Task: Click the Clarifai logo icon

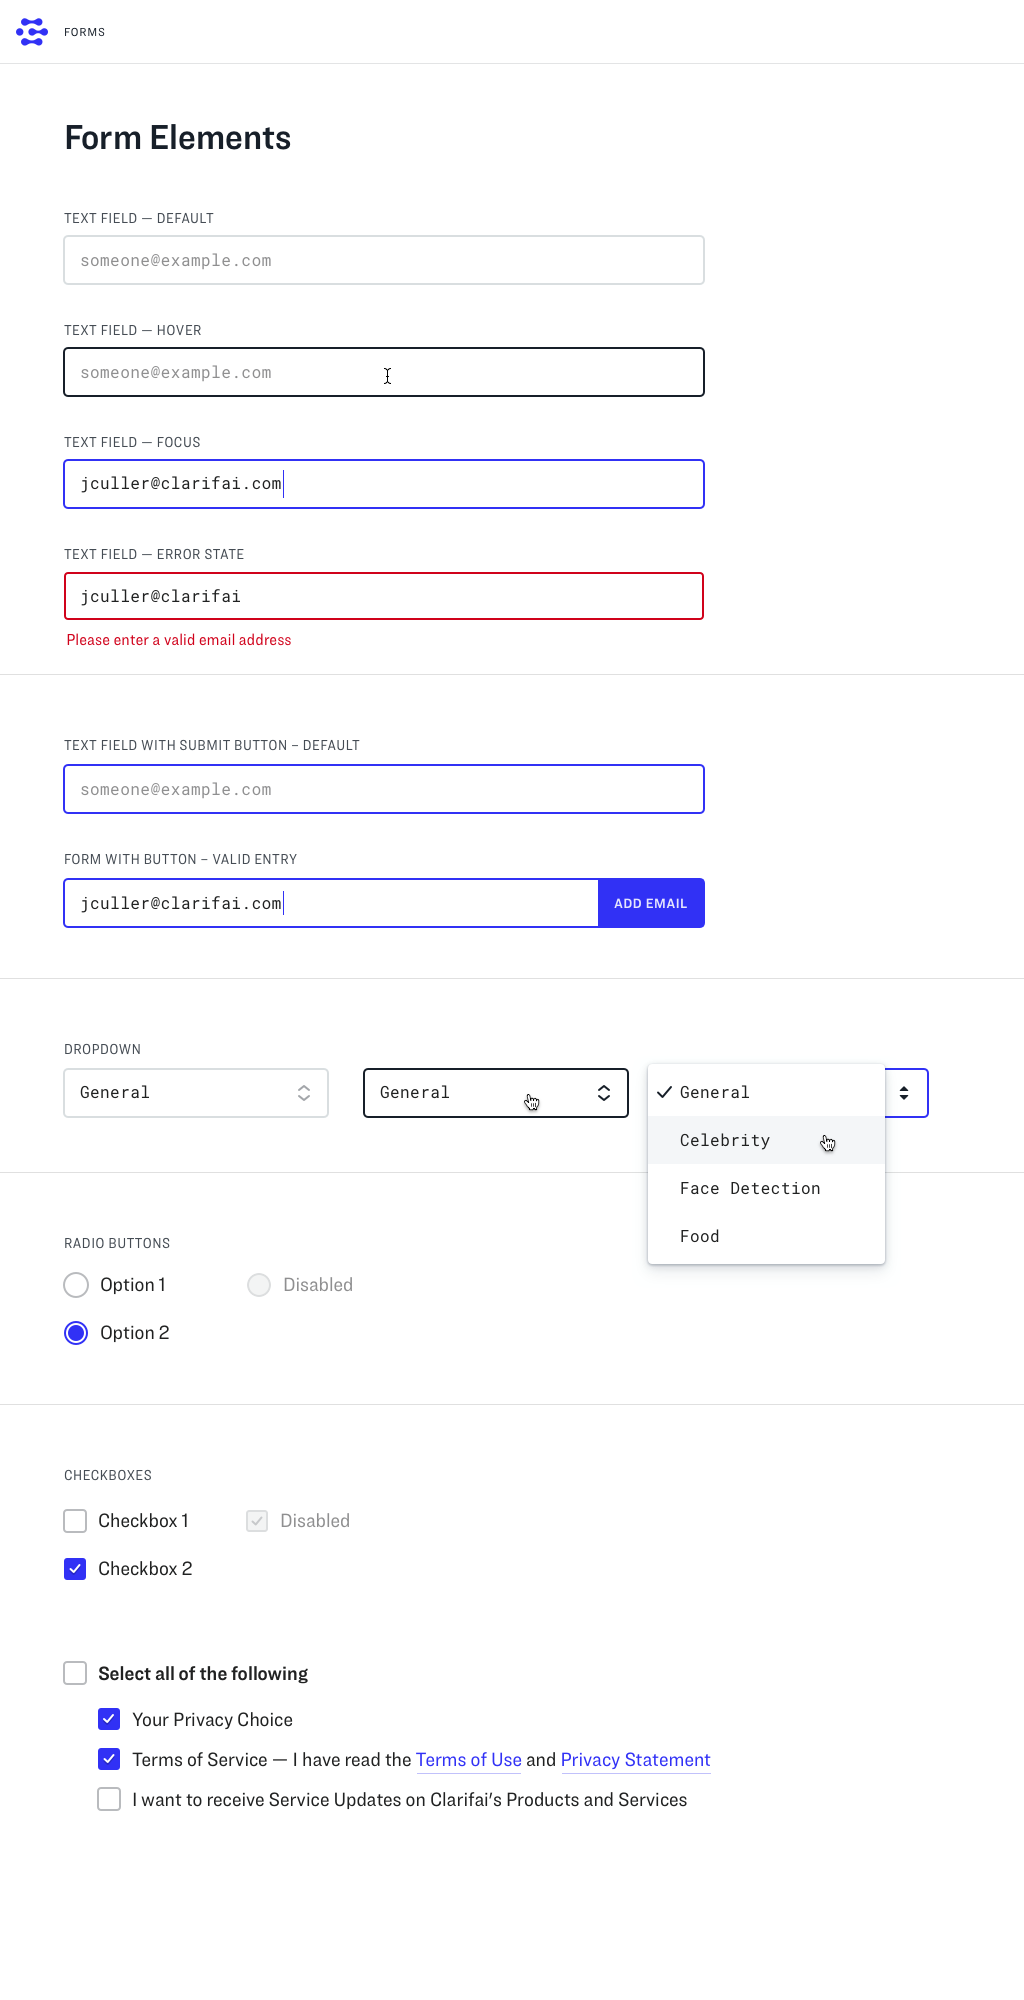Action: [x=32, y=32]
